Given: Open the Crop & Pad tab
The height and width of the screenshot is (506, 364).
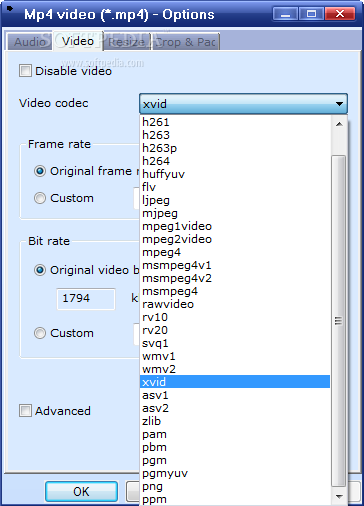Looking at the screenshot, I should point(186,42).
